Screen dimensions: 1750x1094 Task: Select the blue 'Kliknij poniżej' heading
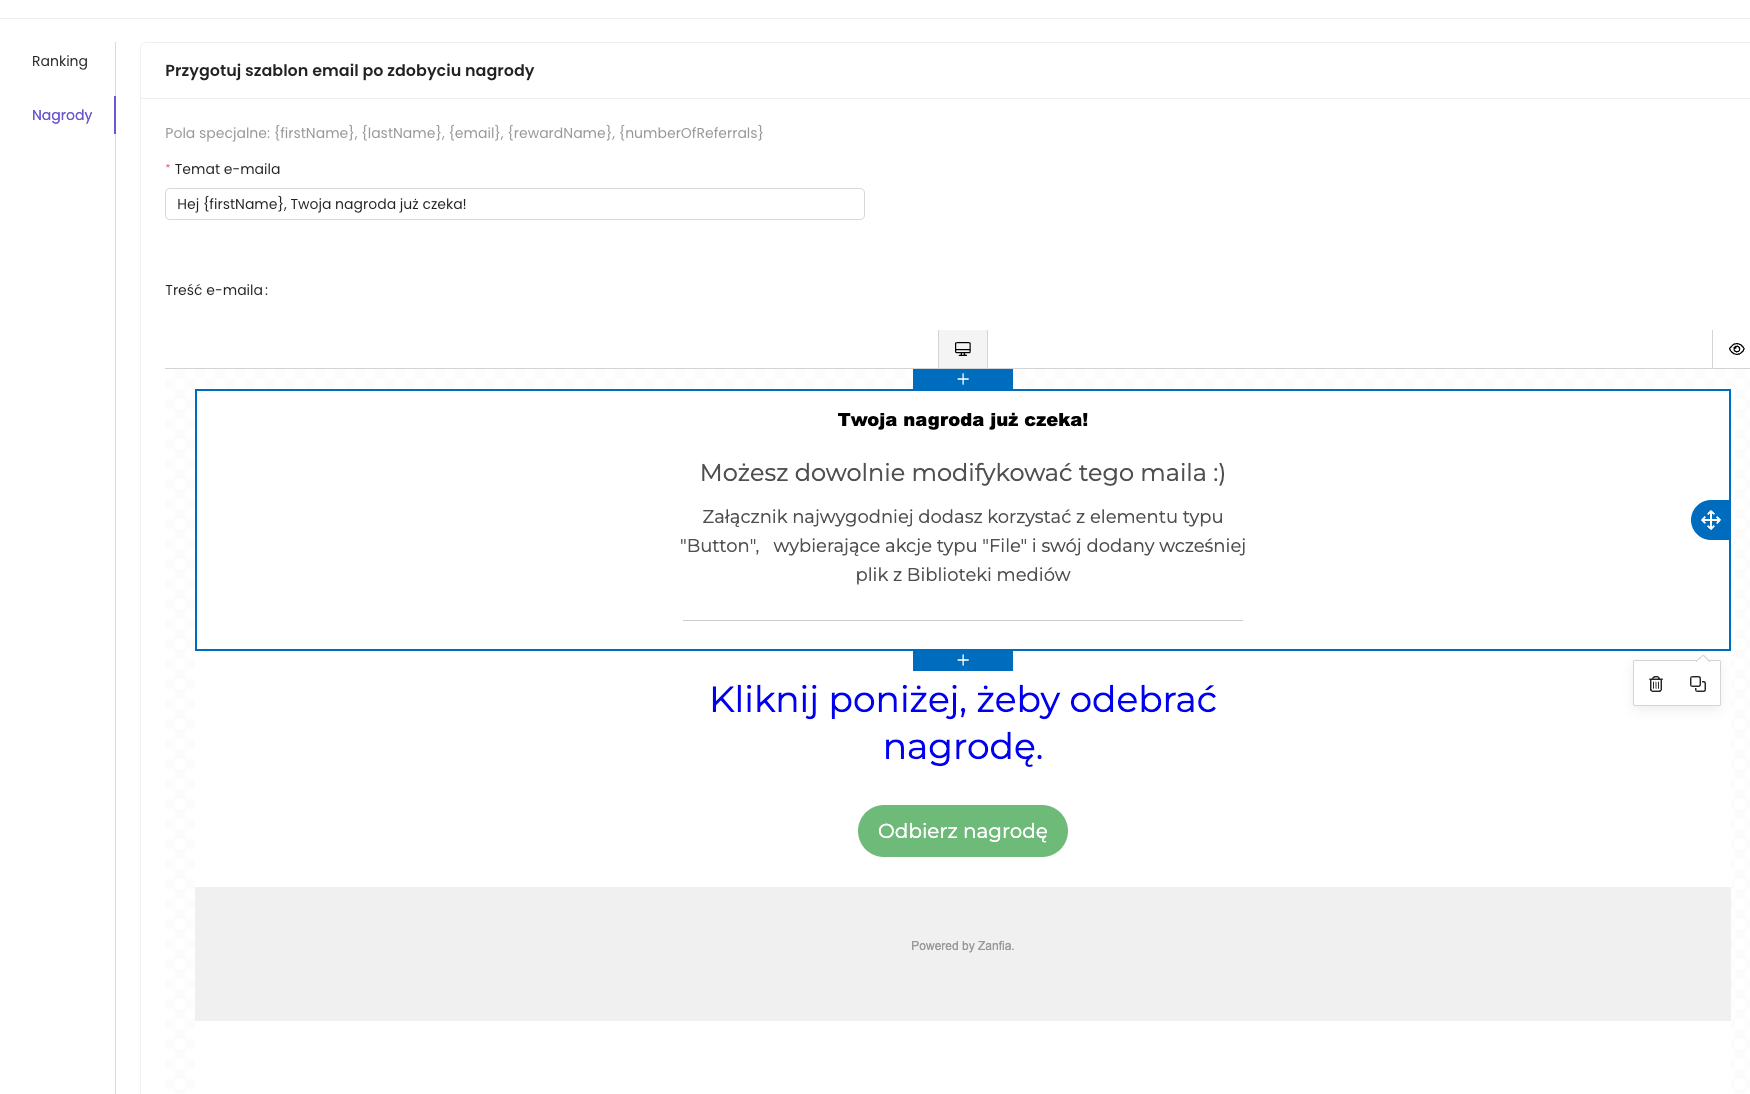pos(962,722)
